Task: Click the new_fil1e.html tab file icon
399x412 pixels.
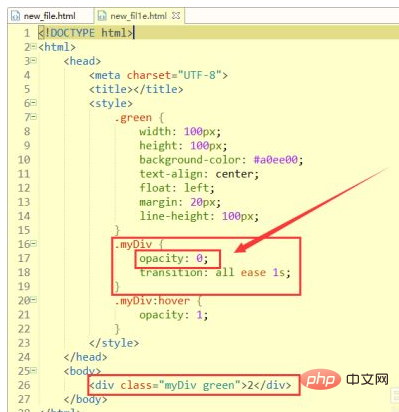Action: (x=102, y=16)
